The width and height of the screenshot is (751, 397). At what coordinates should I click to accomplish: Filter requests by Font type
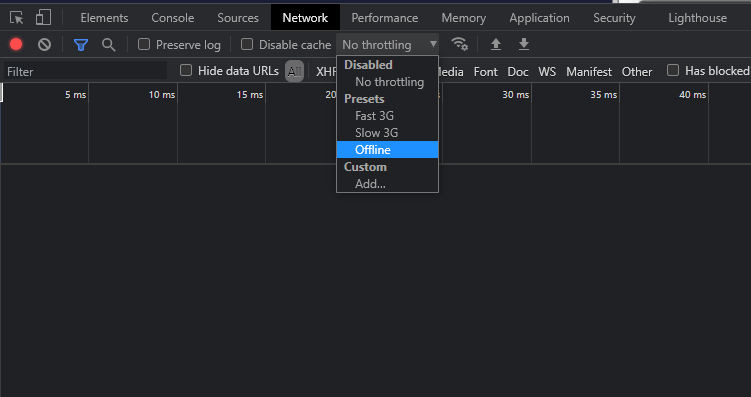[x=486, y=72]
